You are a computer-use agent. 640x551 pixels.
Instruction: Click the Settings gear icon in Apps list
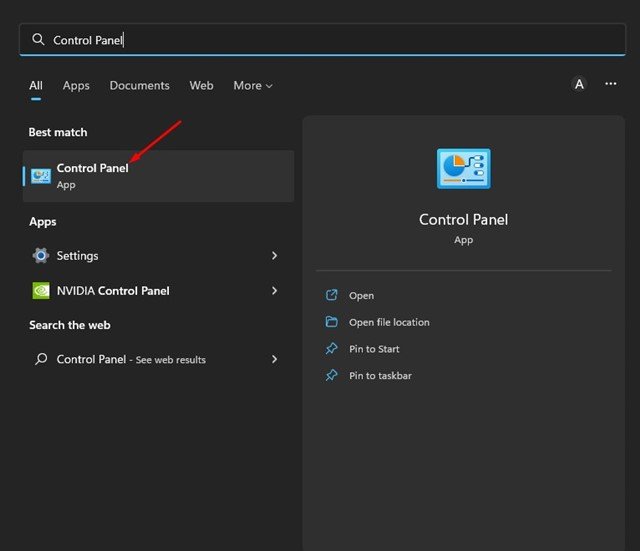tap(41, 256)
